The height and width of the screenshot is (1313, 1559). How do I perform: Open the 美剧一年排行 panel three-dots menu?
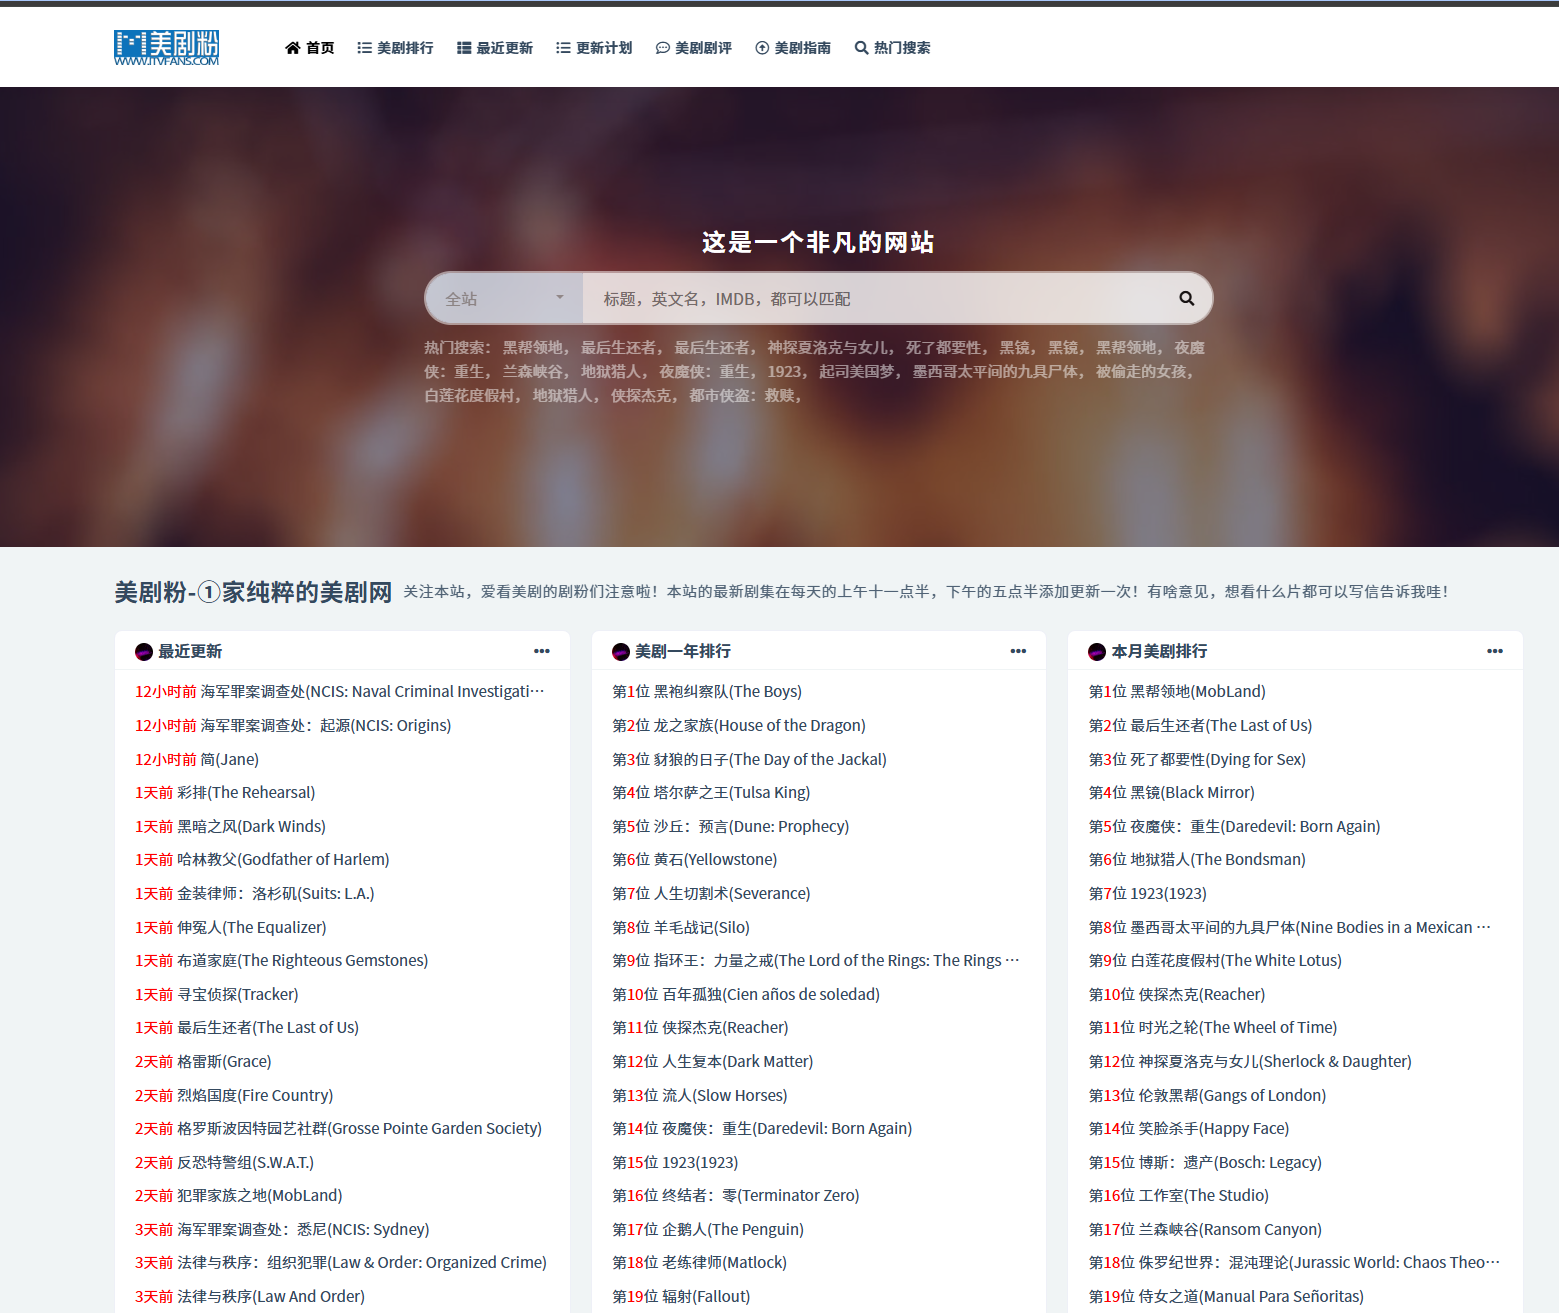[x=1018, y=651]
